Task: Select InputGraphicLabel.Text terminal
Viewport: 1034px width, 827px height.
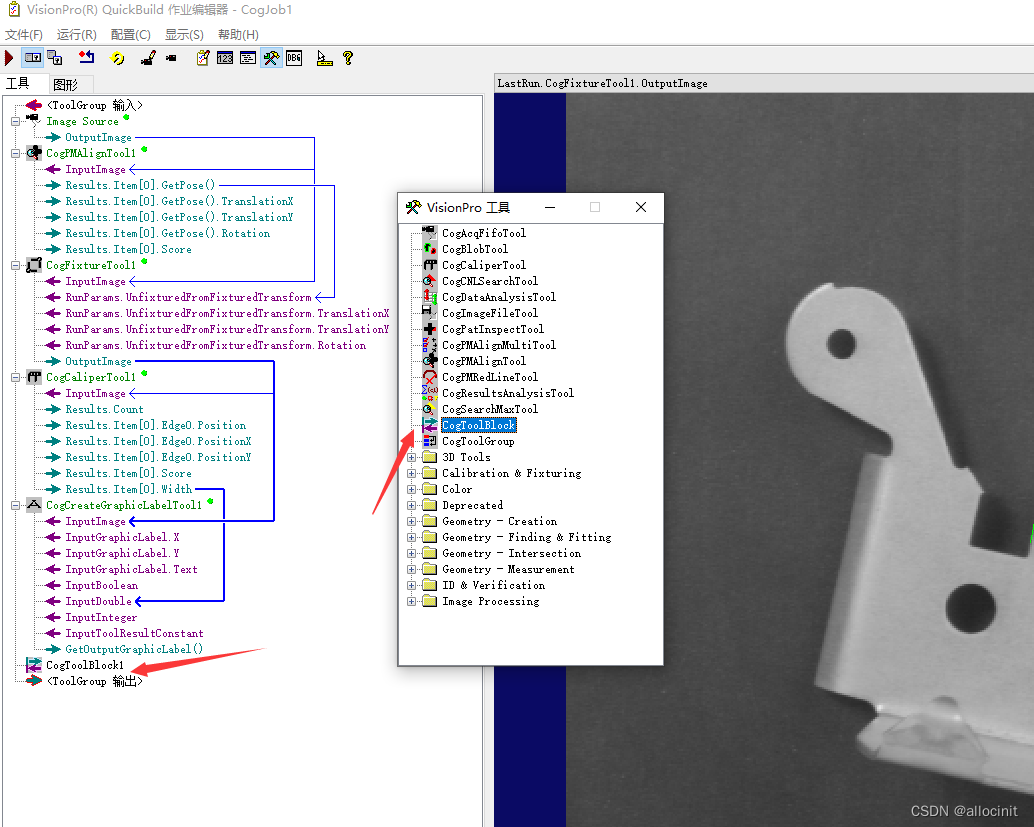Action: (131, 569)
